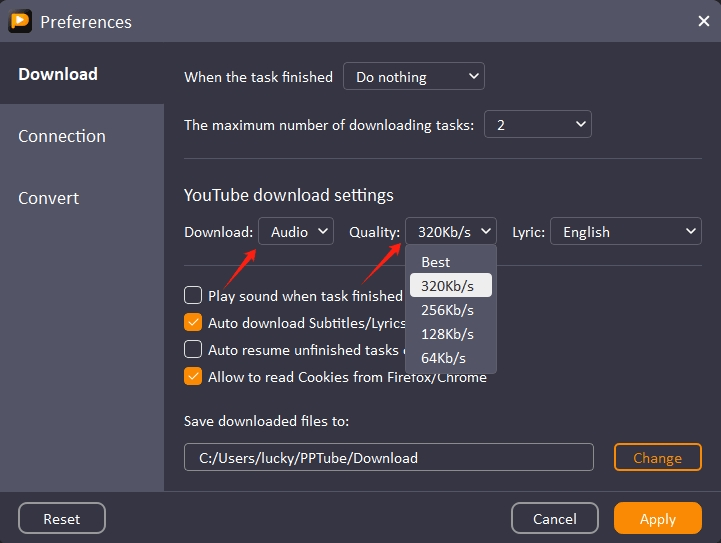
Task: Enable Auto resume unfinished tasks
Action: click(193, 350)
